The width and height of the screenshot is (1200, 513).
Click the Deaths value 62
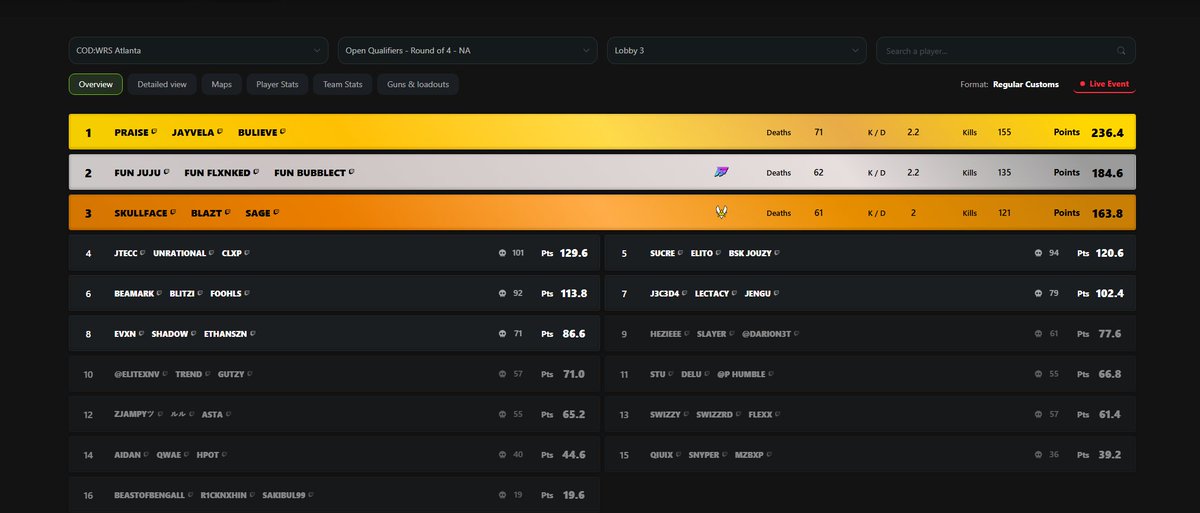coord(819,173)
